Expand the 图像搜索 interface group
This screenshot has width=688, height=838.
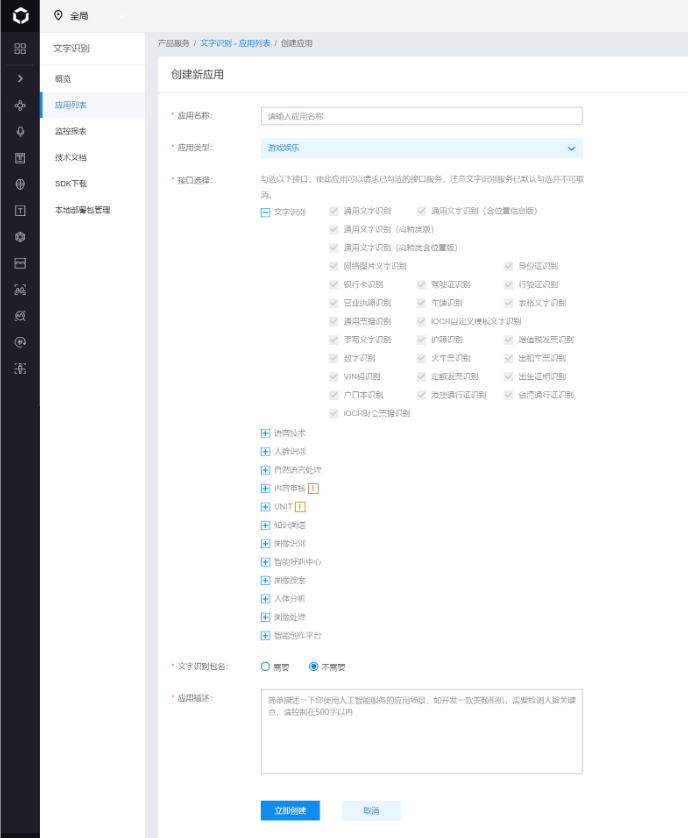pos(265,580)
